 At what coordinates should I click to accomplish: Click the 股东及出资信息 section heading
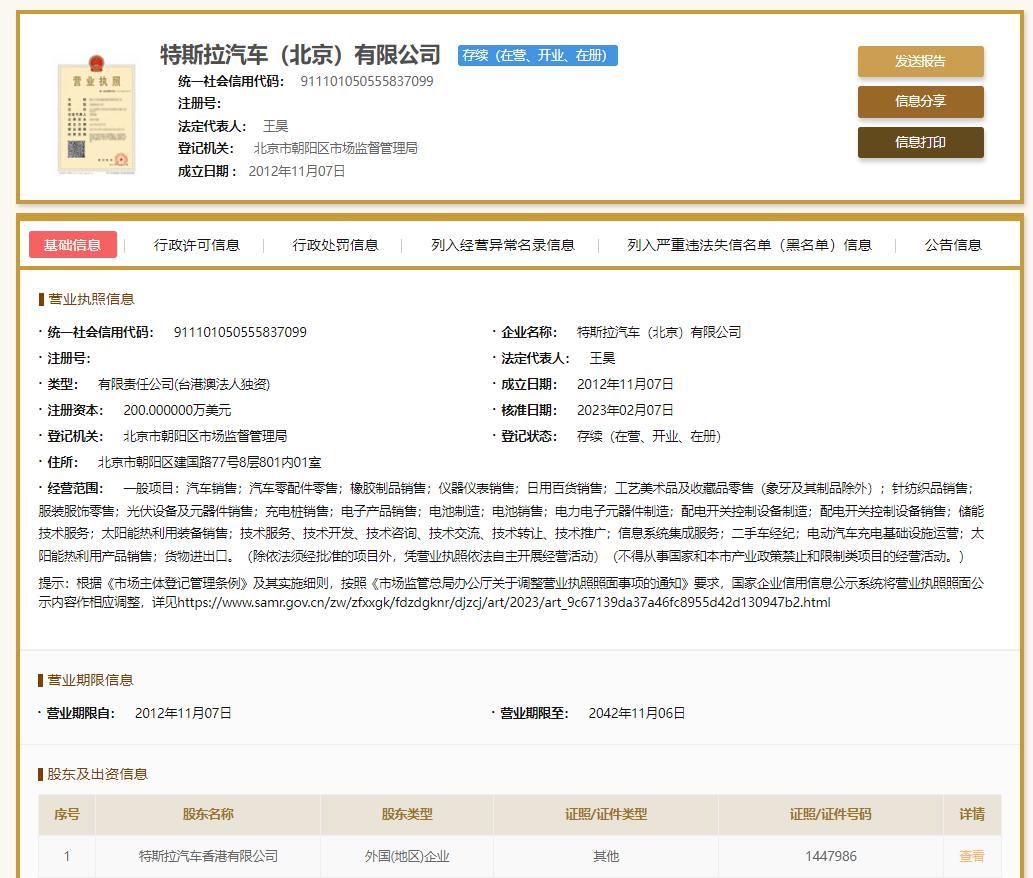pos(98,775)
